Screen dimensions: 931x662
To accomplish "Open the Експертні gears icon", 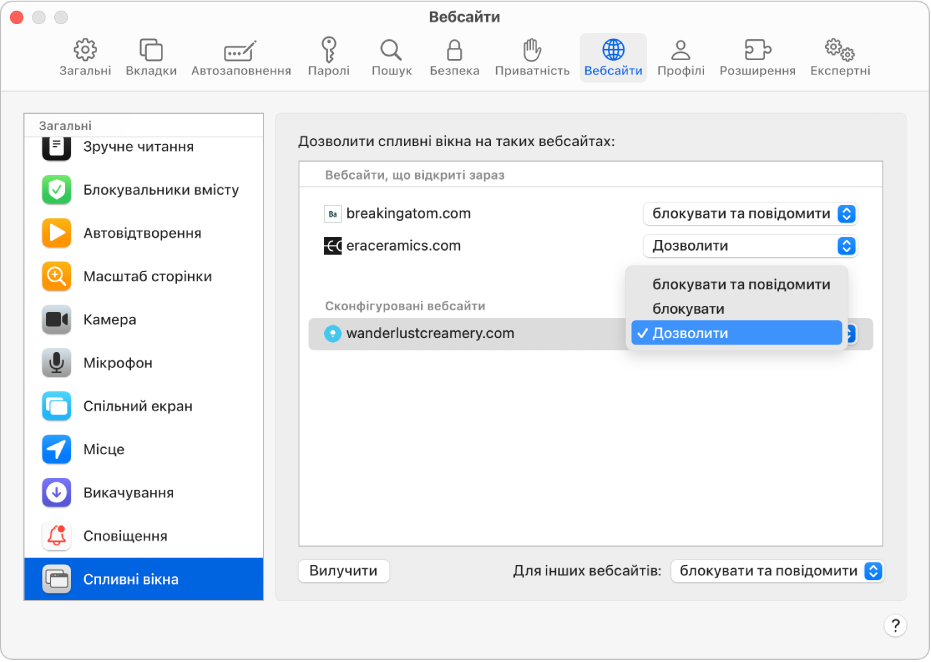I will click(x=840, y=50).
